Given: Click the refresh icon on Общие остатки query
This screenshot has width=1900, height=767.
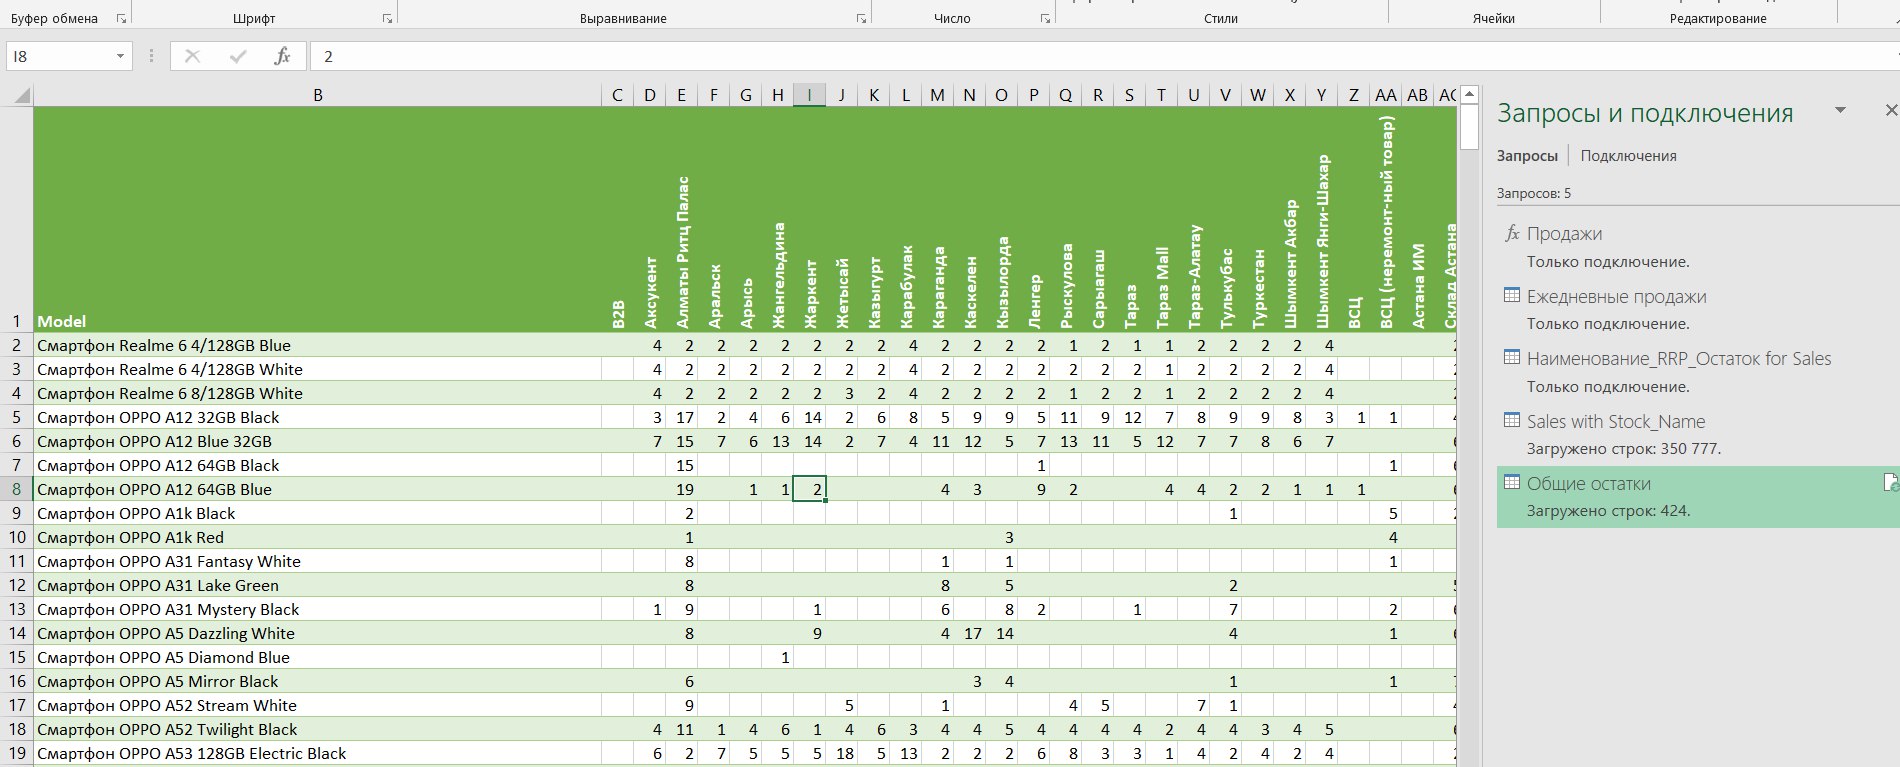Looking at the screenshot, I should pos(1890,483).
